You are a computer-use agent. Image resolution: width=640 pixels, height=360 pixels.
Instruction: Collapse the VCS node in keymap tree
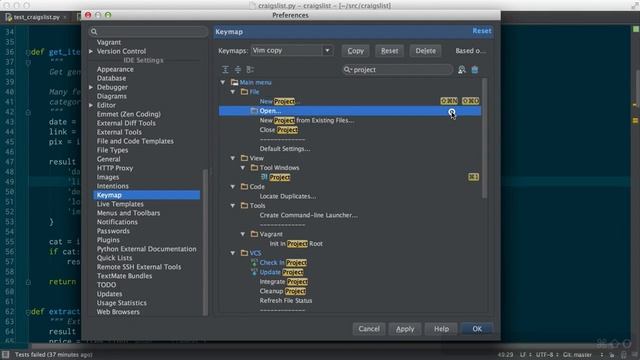(x=233, y=253)
